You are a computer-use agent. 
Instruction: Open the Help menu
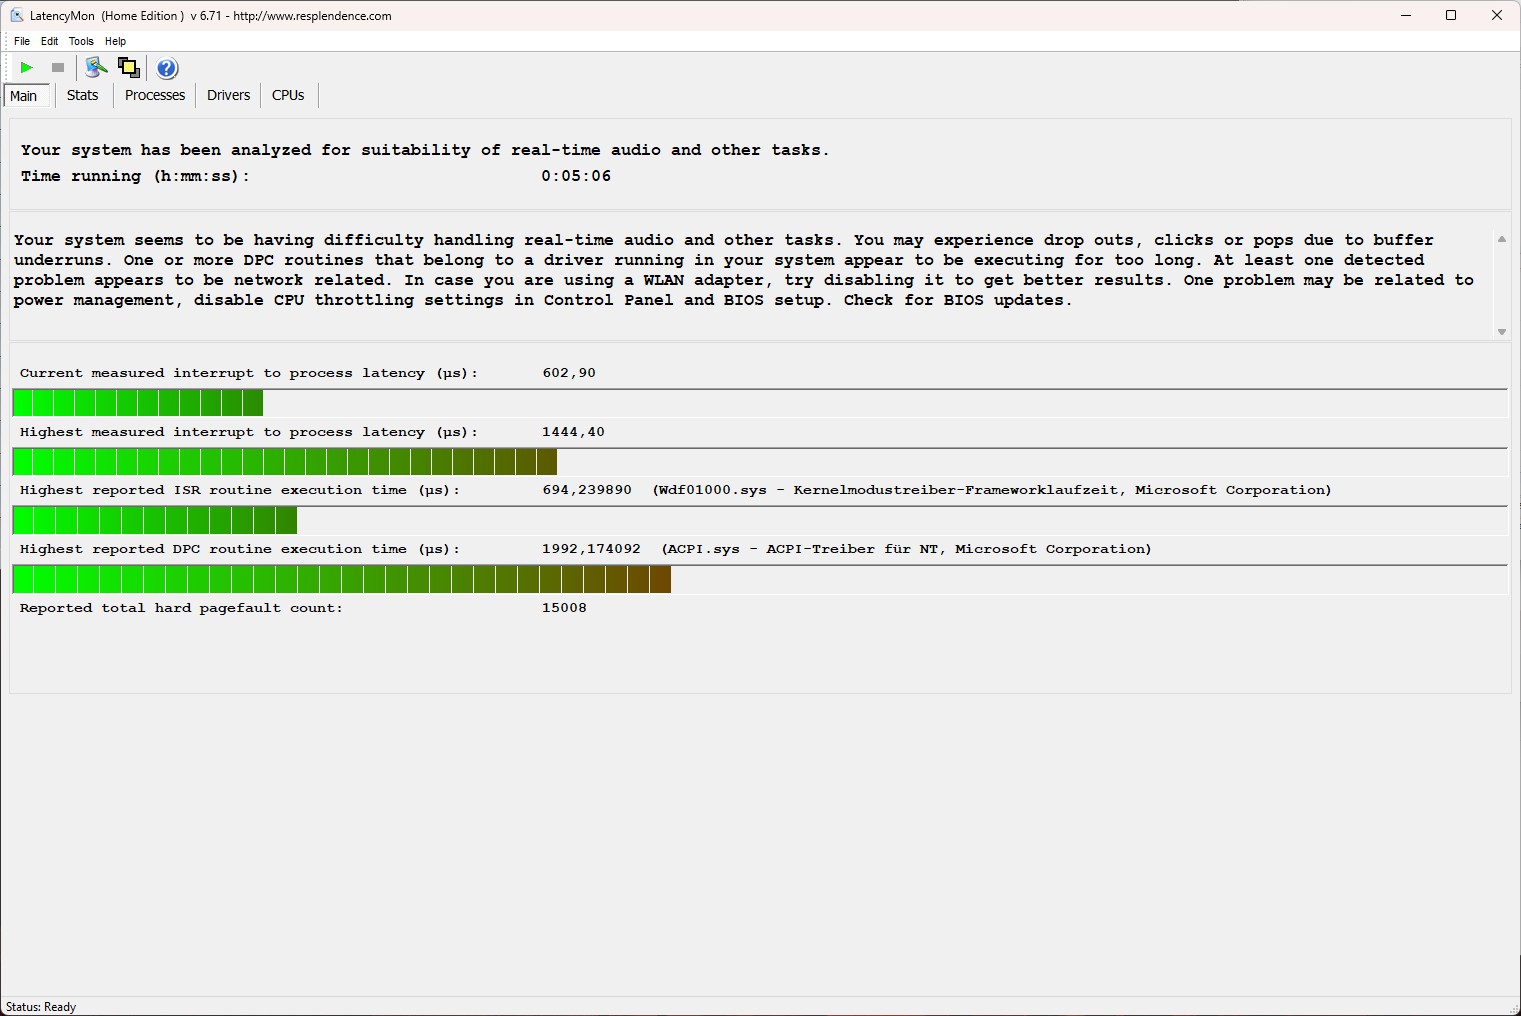tap(115, 41)
